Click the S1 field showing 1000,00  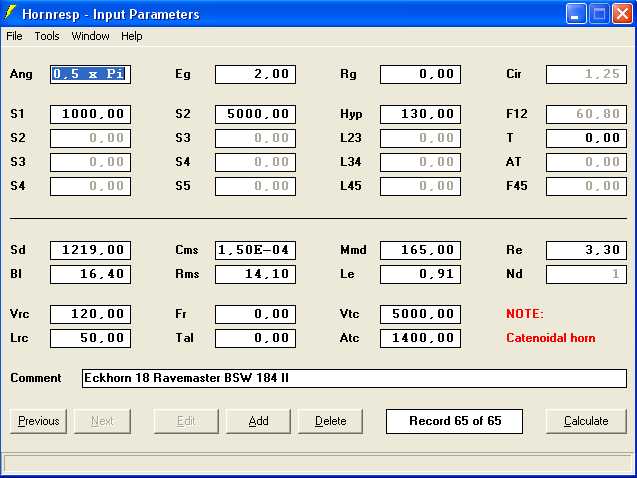[x=90, y=114]
